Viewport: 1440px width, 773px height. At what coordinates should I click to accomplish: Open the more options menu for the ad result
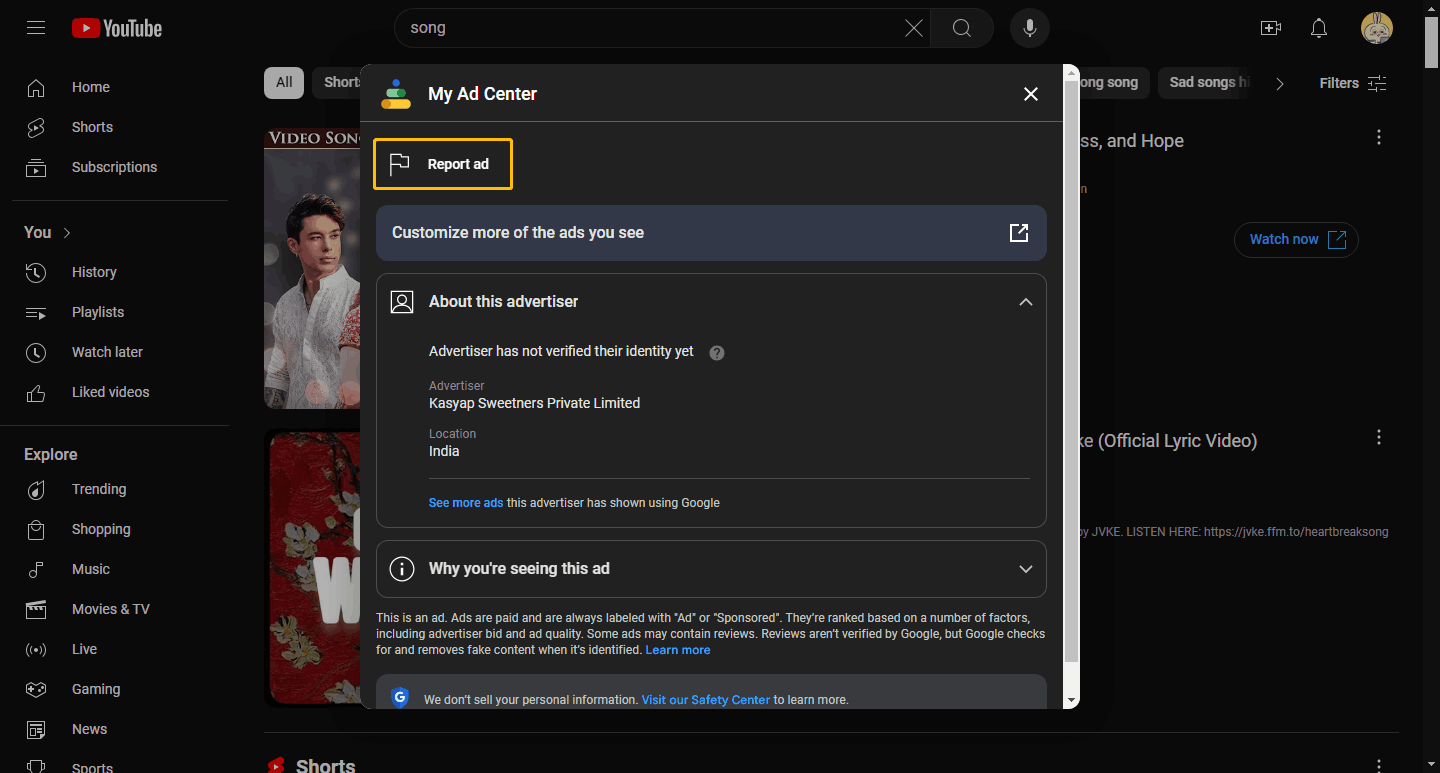click(1379, 138)
